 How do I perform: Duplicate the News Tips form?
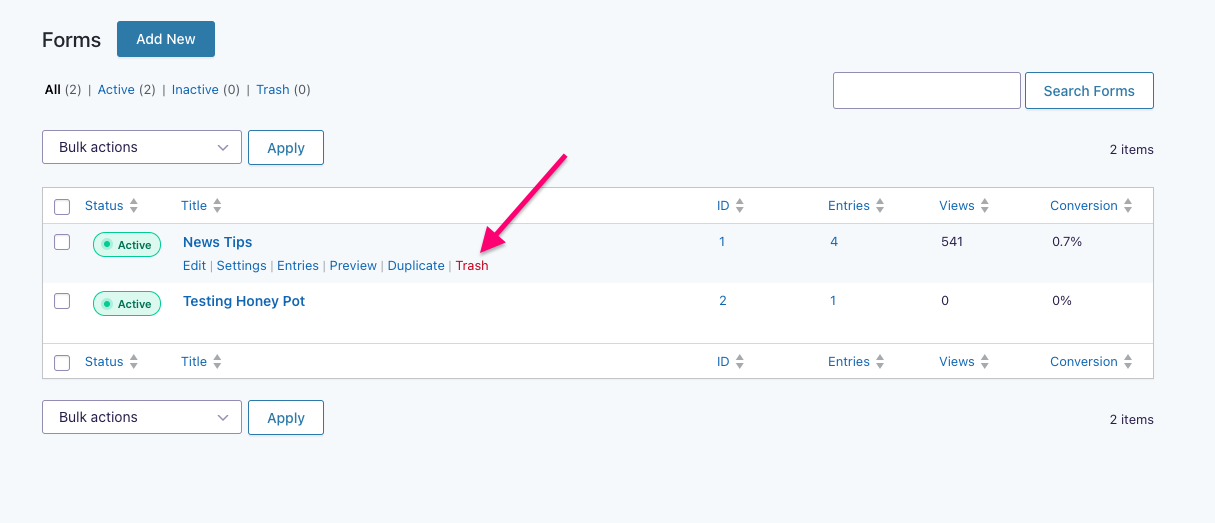coord(416,266)
